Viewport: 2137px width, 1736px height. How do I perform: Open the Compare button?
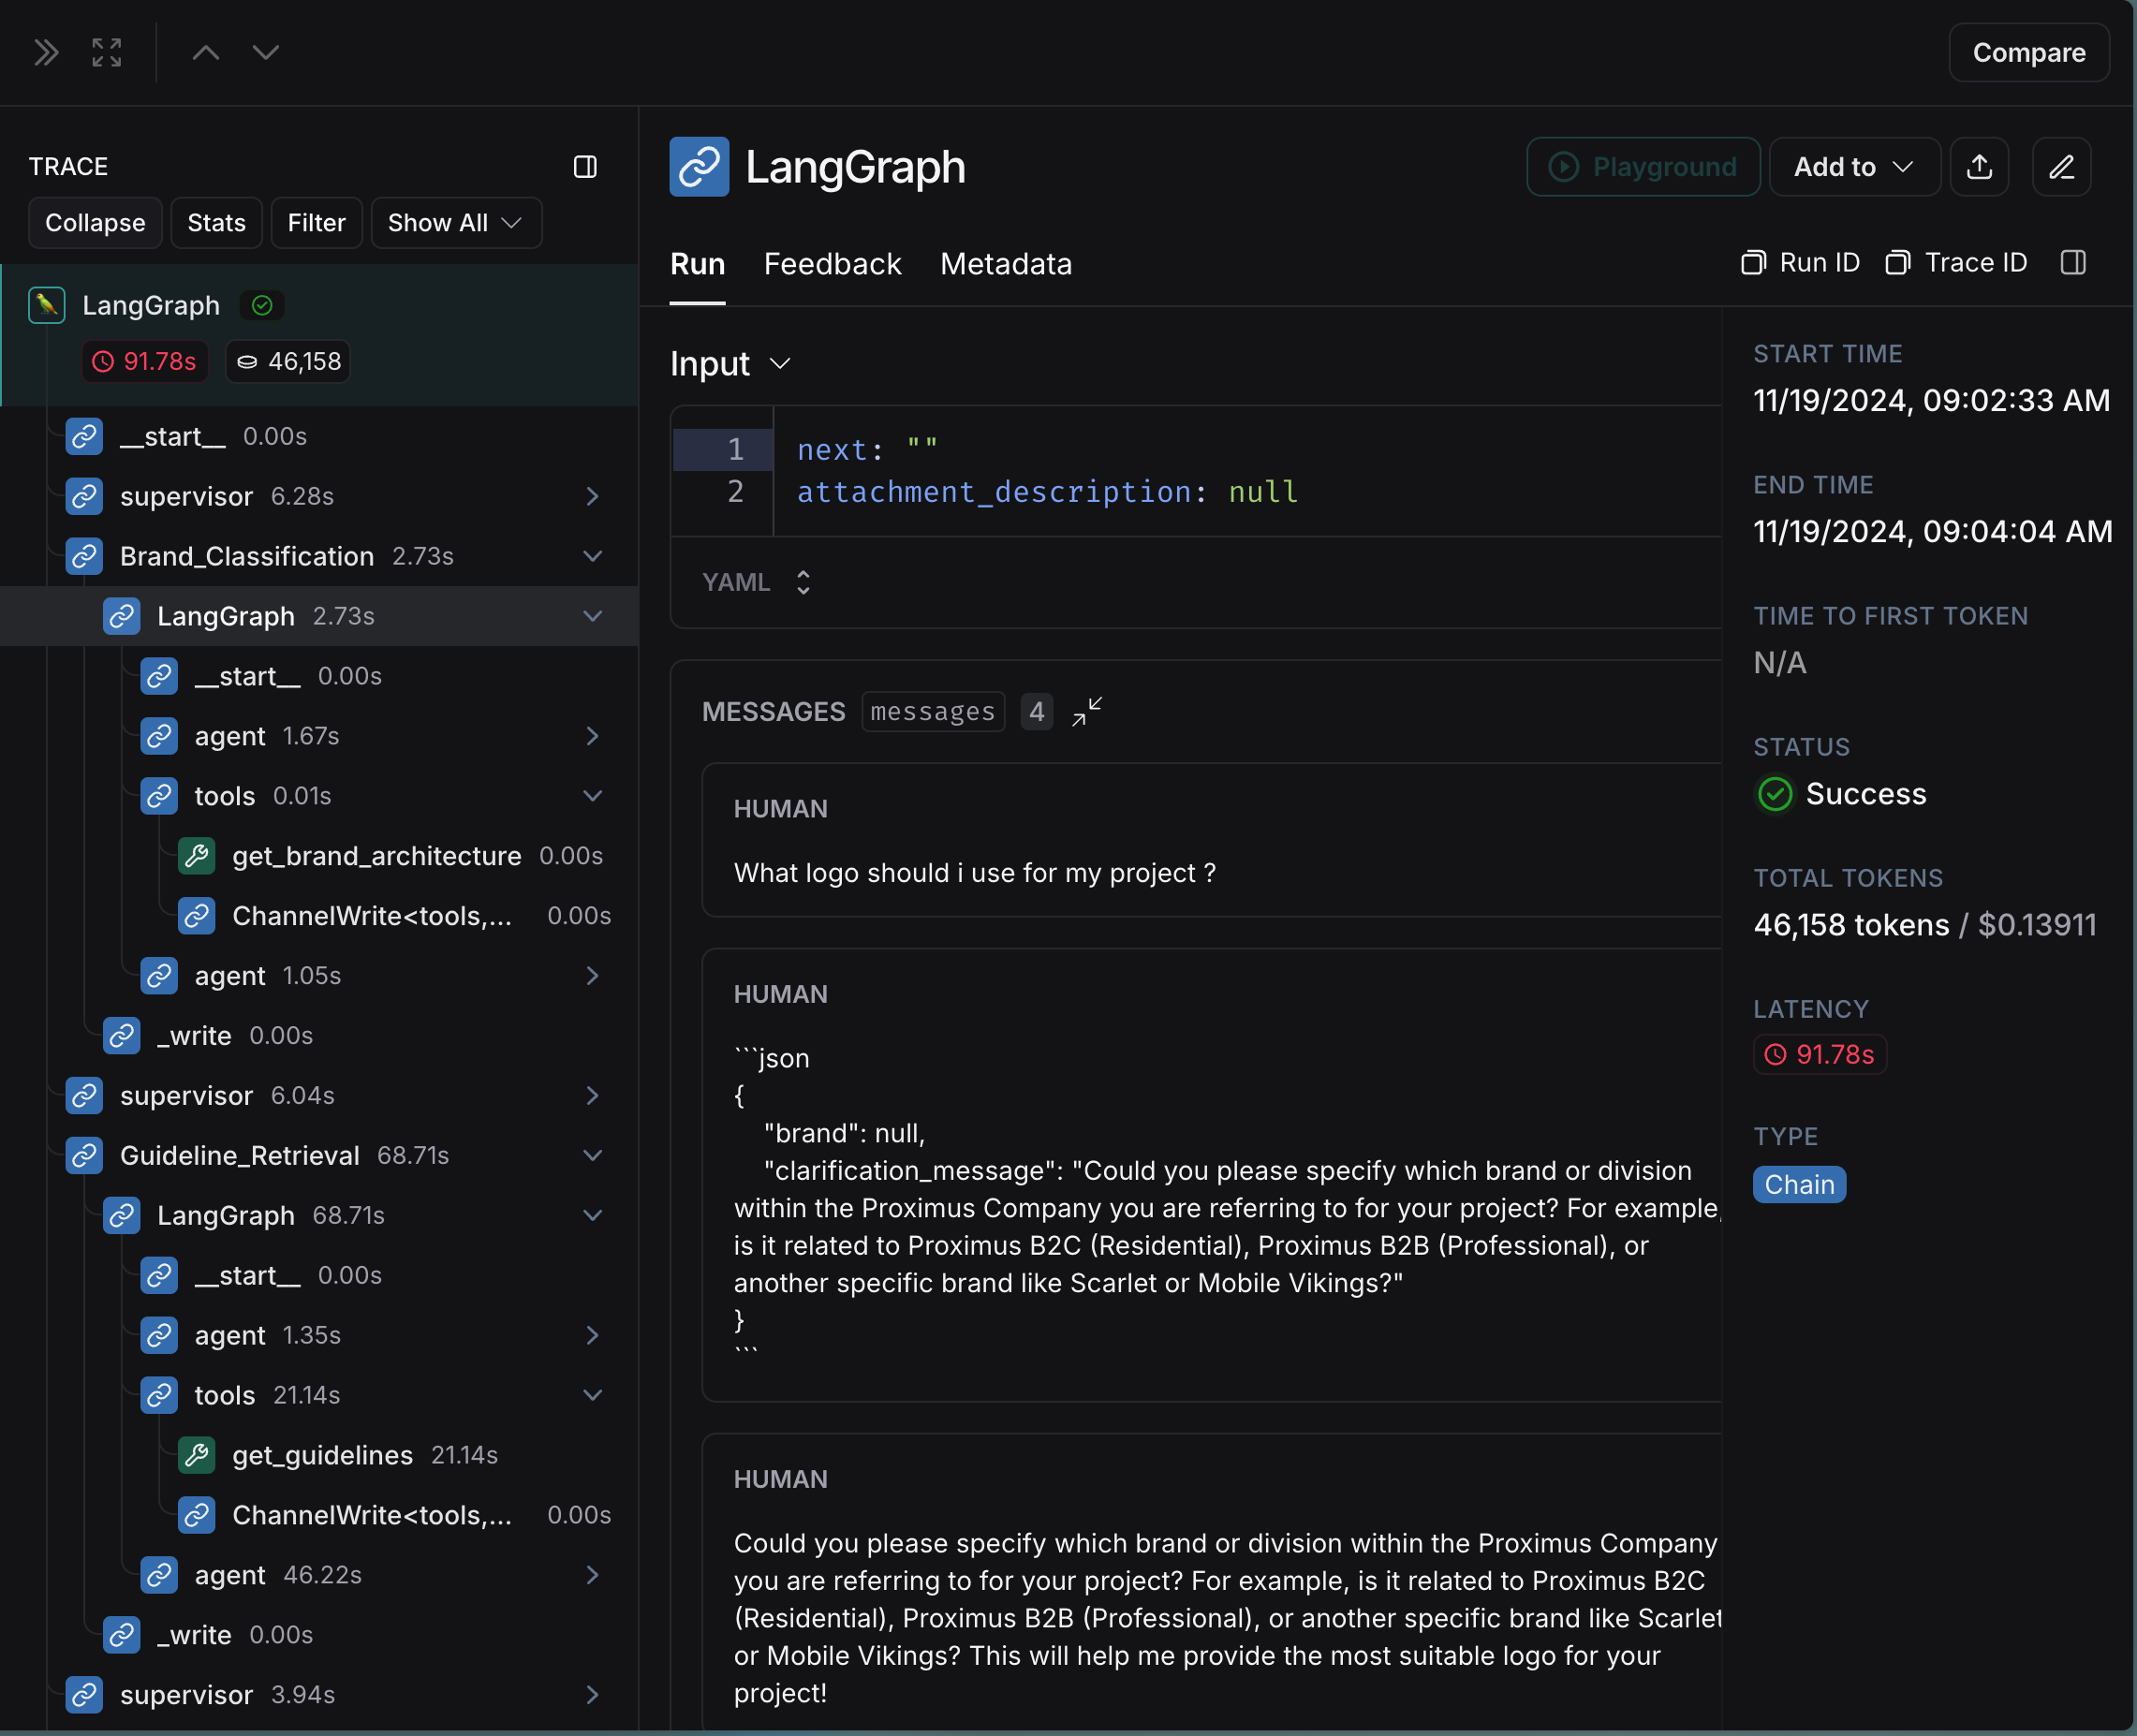point(2029,52)
